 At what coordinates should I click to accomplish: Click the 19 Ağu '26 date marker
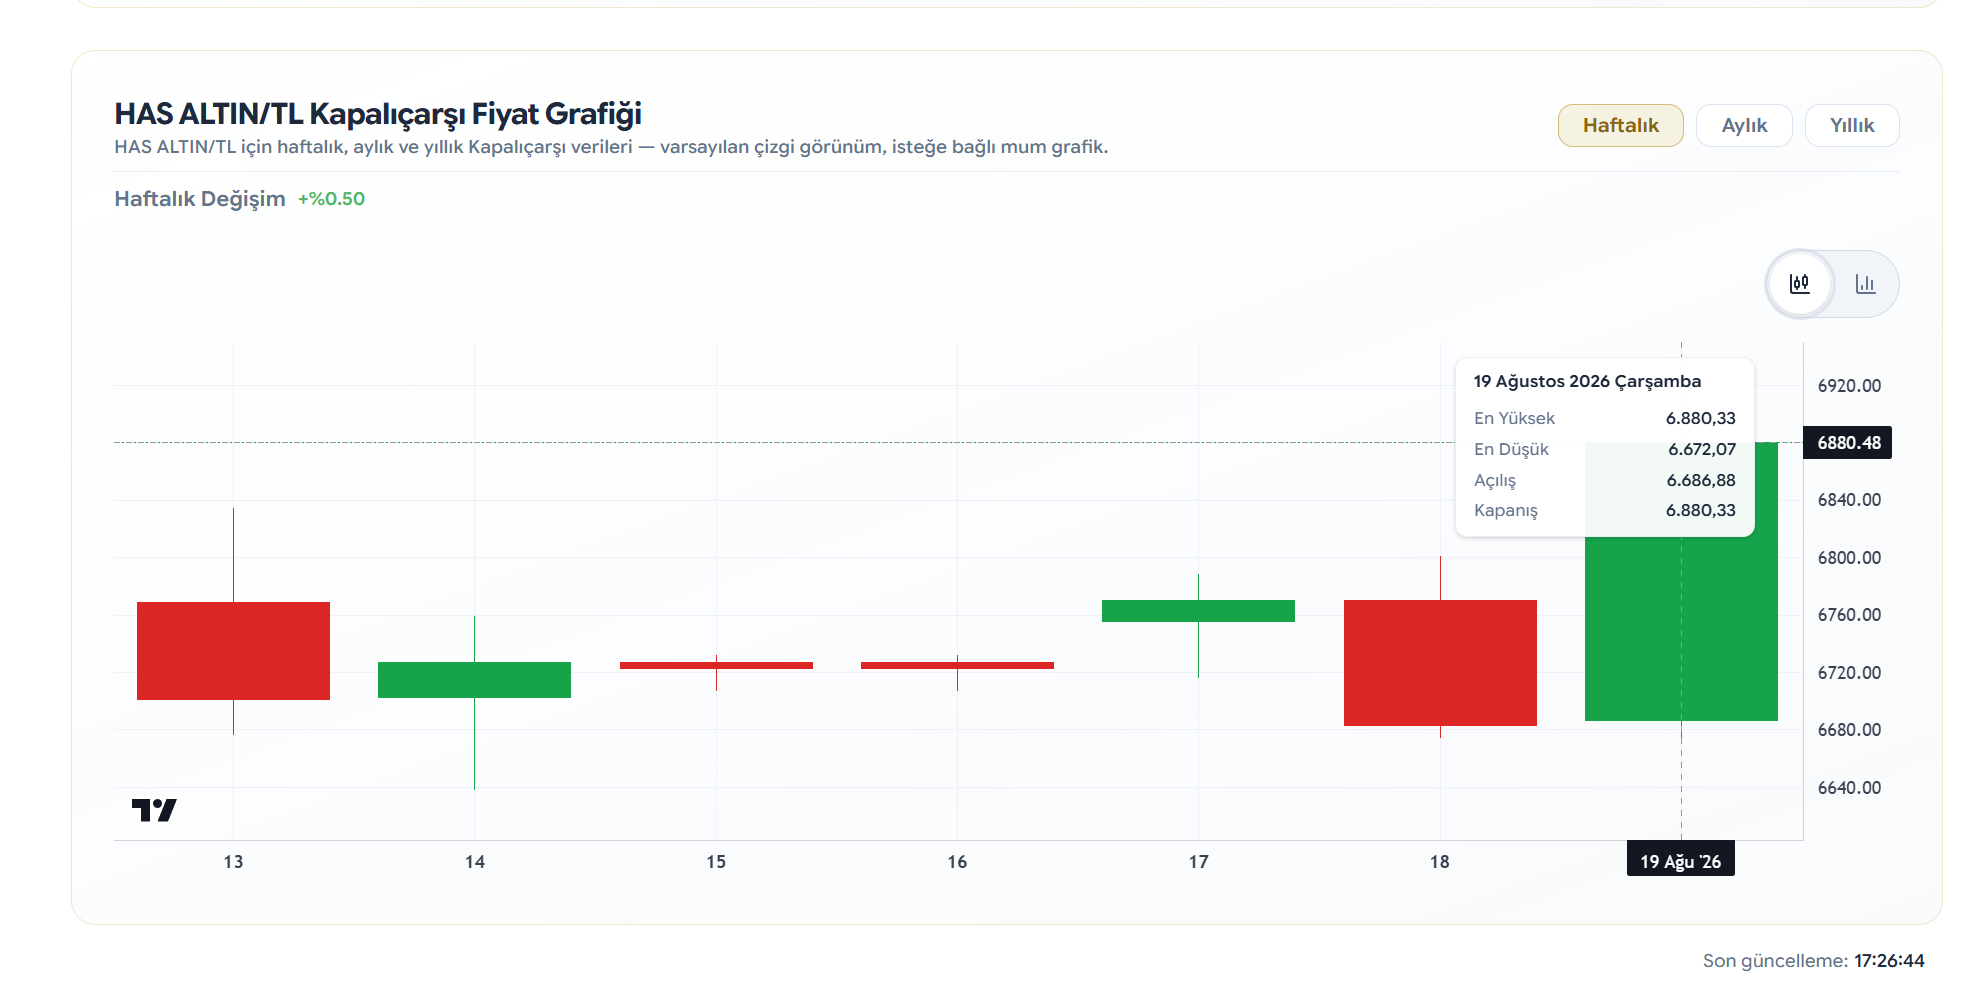(1680, 861)
